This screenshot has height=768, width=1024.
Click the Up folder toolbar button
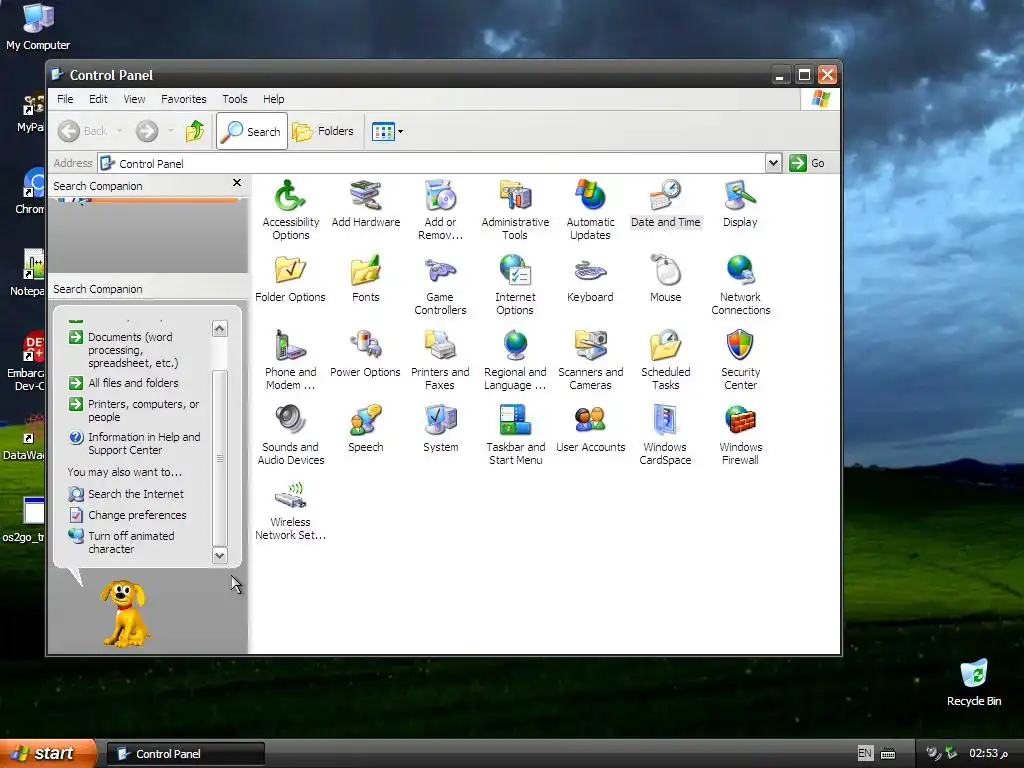coord(194,131)
